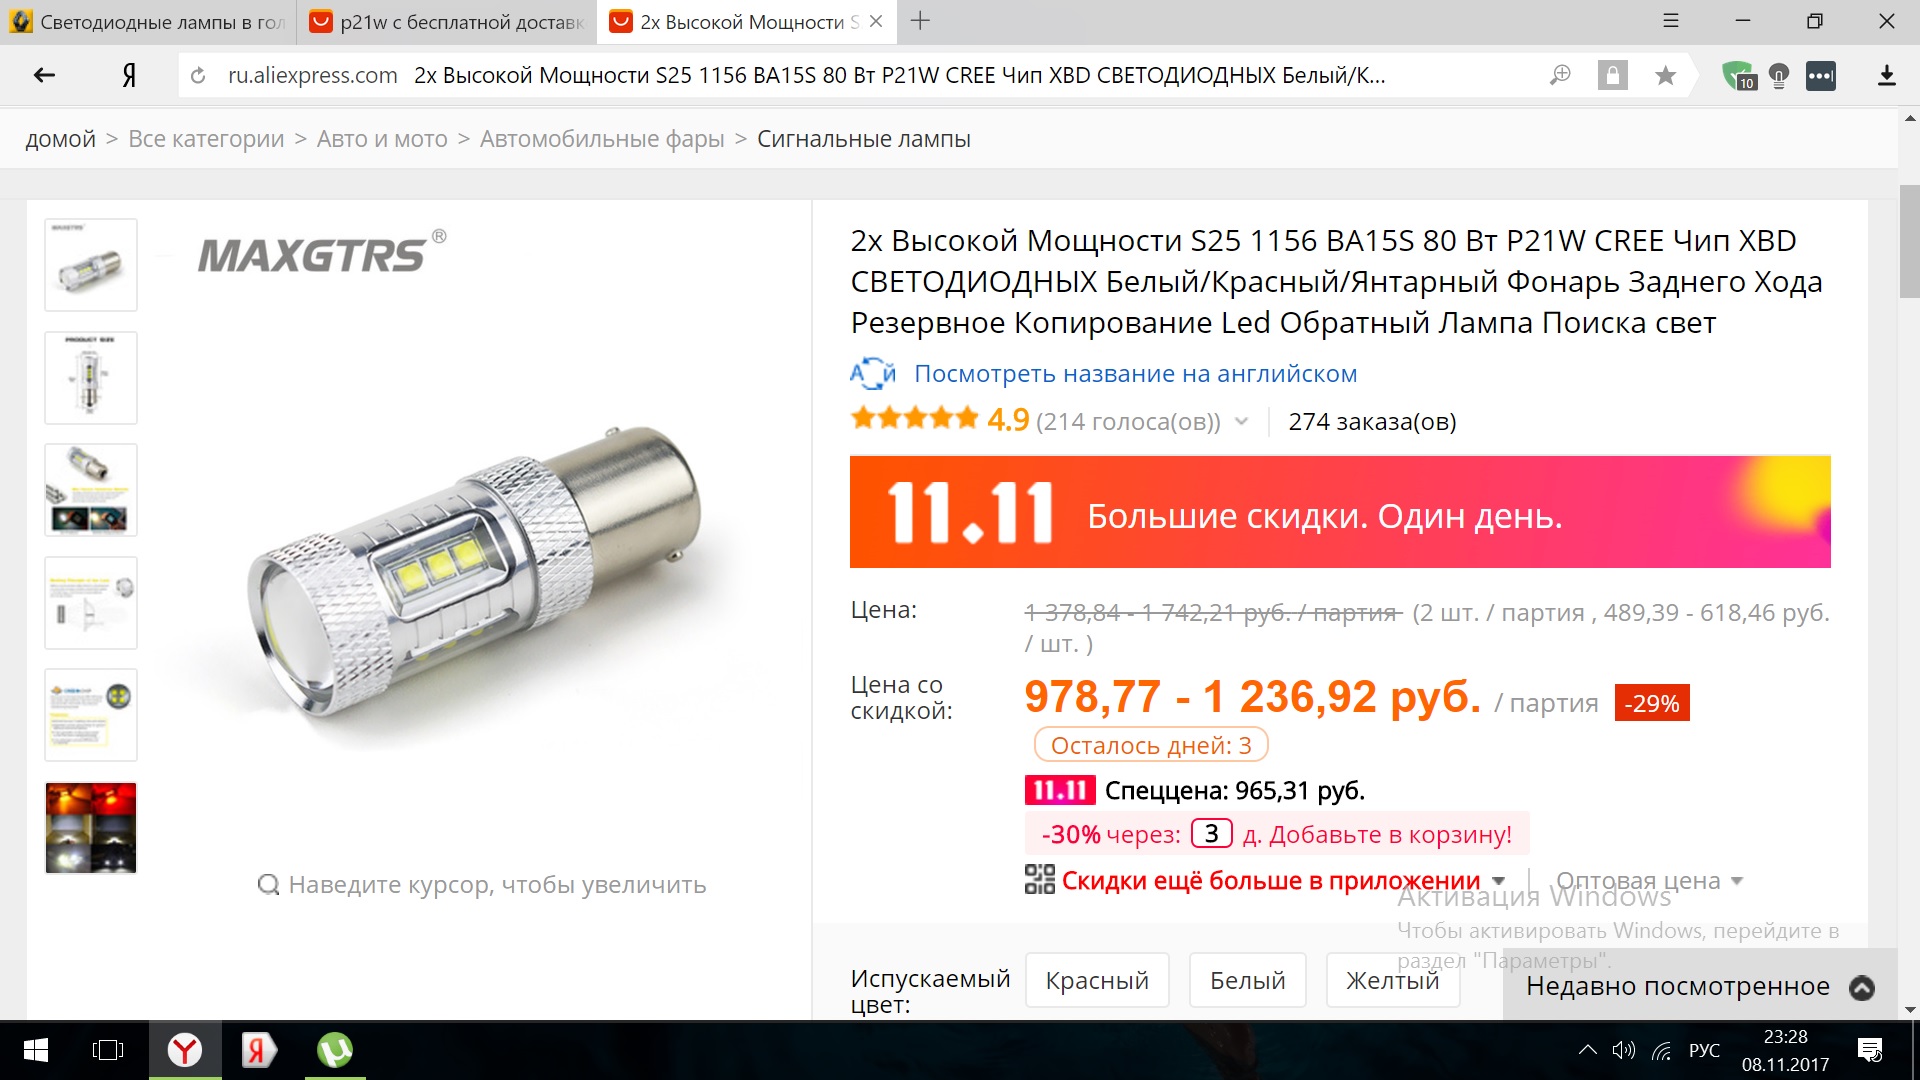Expand Скидки ещё больше в приложении dropdown
The image size is (1920, 1080).
click(x=1498, y=881)
